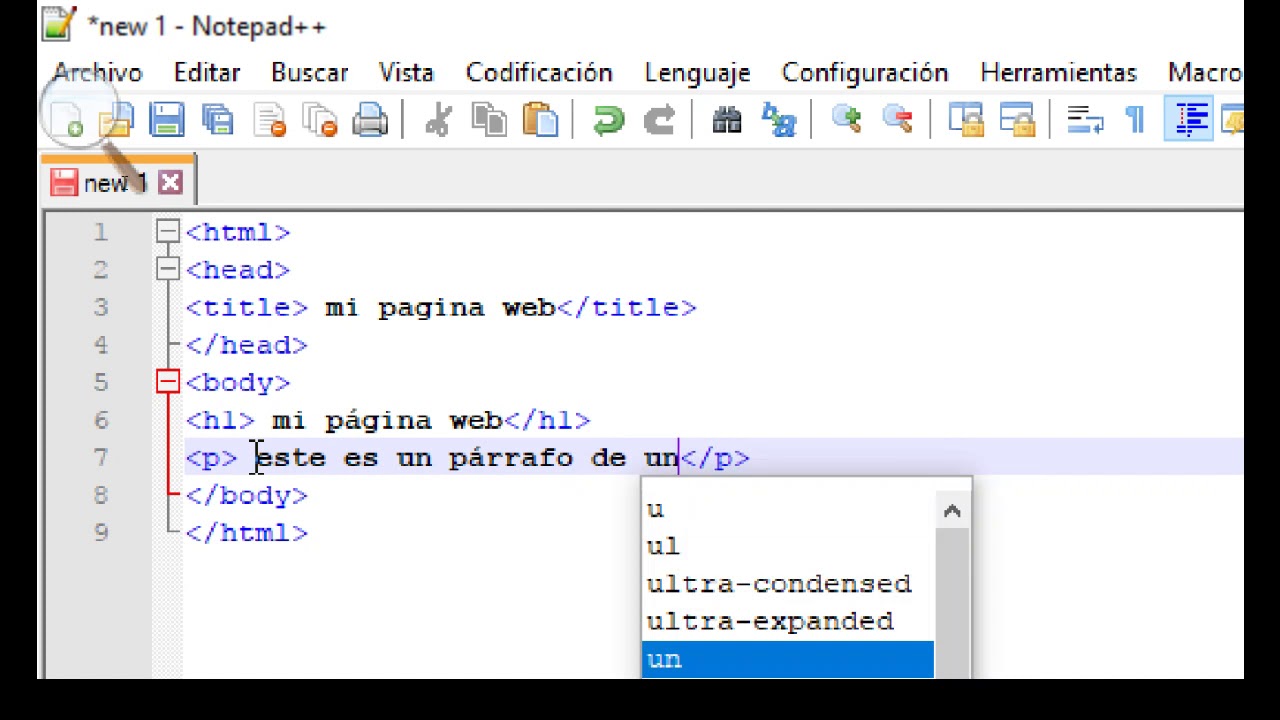Select the new 1 document tab
Viewport: 1280px width, 720px height.
[117, 182]
